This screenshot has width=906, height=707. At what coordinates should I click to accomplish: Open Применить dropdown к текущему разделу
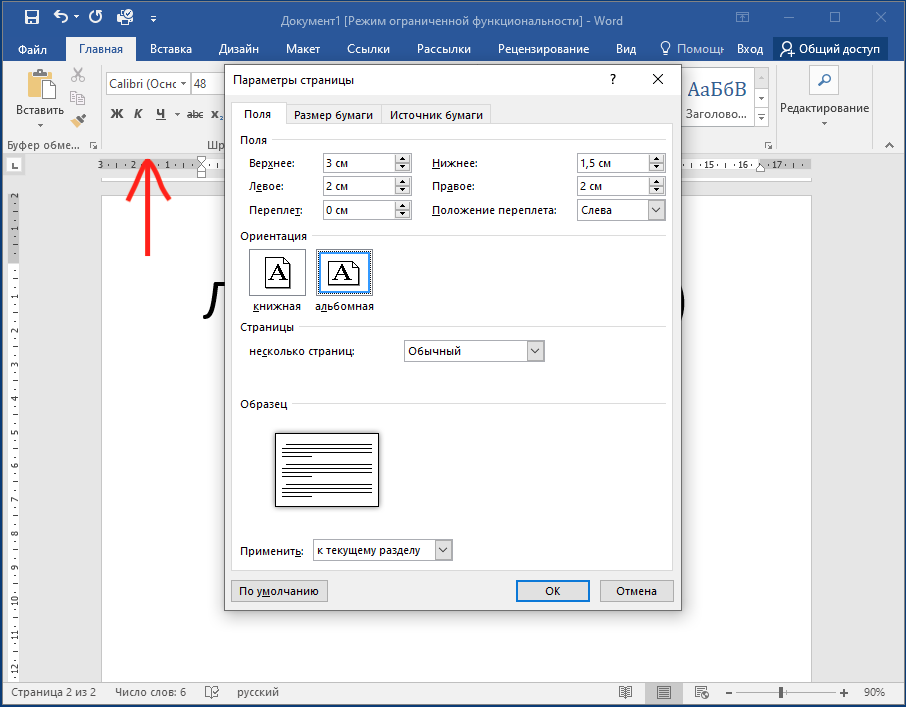click(x=383, y=550)
